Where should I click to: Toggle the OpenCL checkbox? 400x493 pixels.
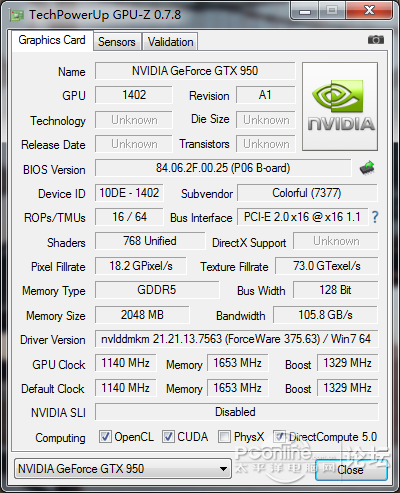pyautogui.click(x=105, y=436)
